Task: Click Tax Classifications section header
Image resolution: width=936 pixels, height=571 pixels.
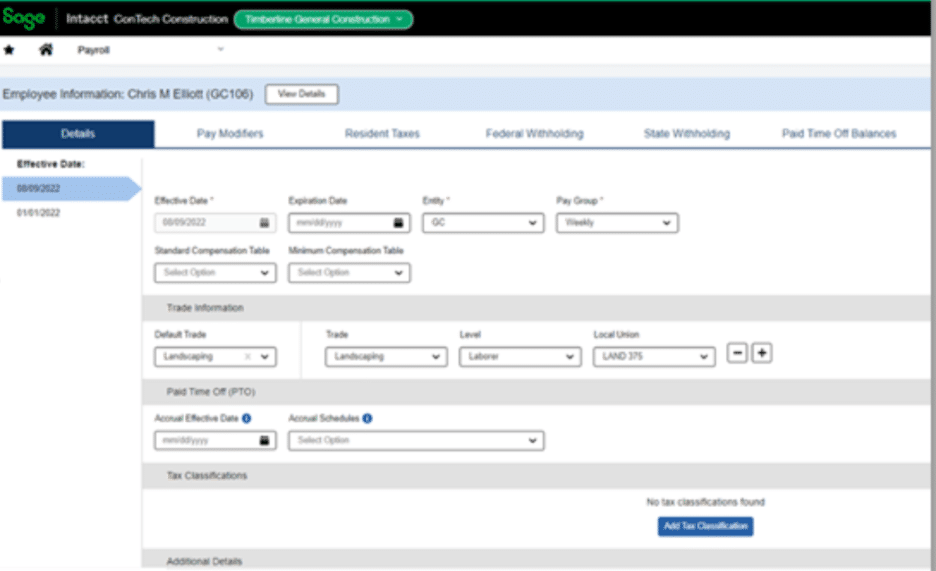Action: (x=536, y=476)
